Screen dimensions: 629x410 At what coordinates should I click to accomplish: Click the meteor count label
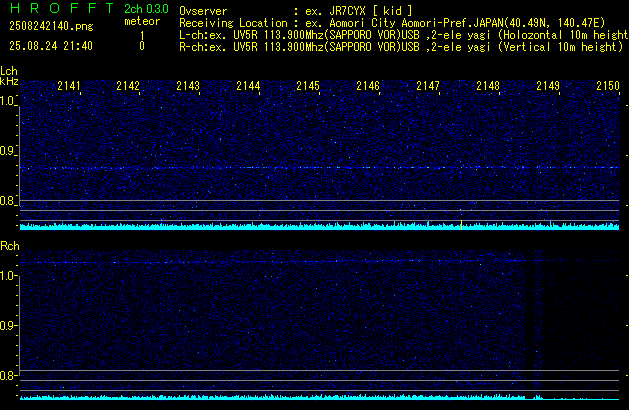(142, 21)
